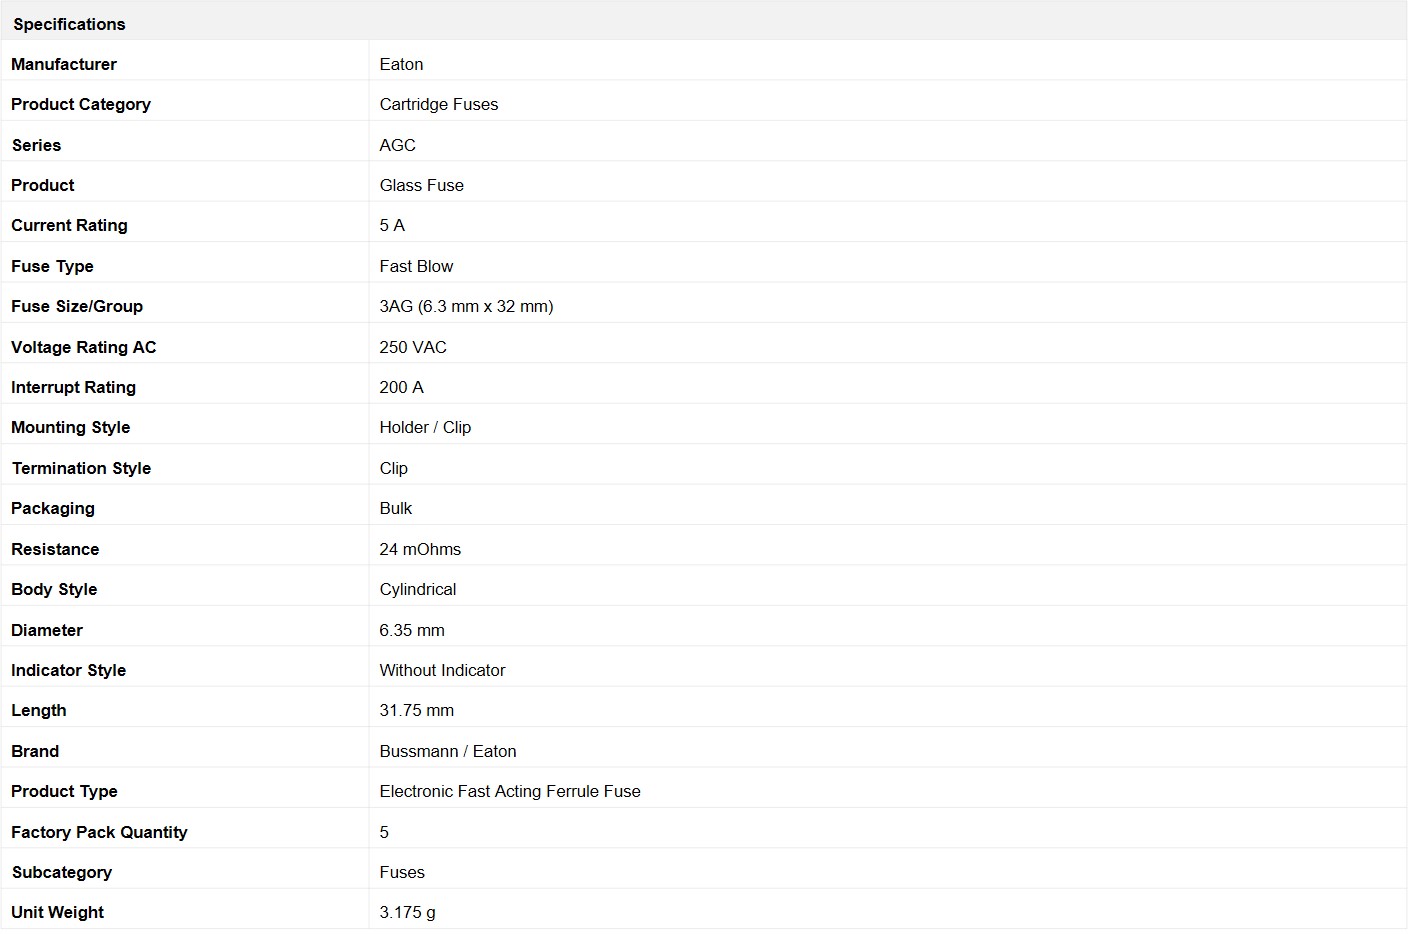Click the 31.75 mm length value
Viewport: 1408px width, 934px height.
pos(416,710)
